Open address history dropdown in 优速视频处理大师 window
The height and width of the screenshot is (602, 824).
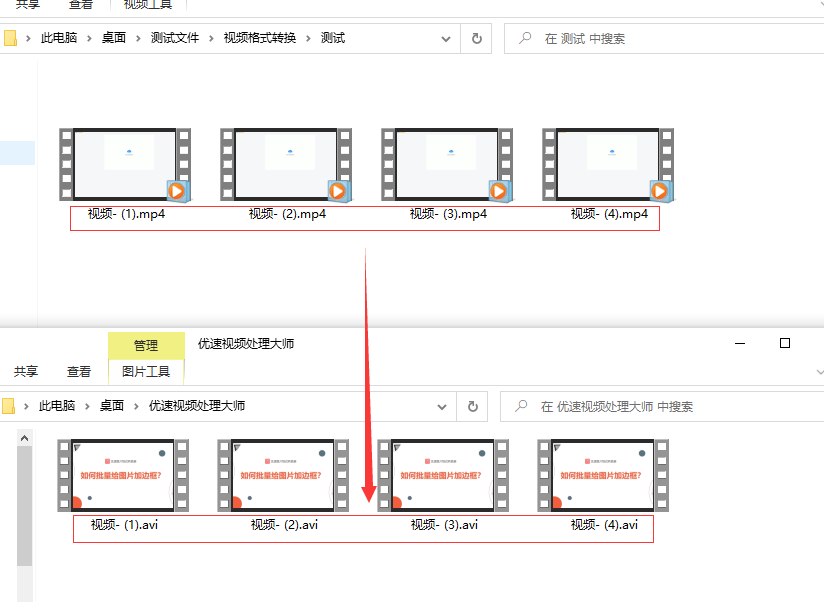(442, 407)
